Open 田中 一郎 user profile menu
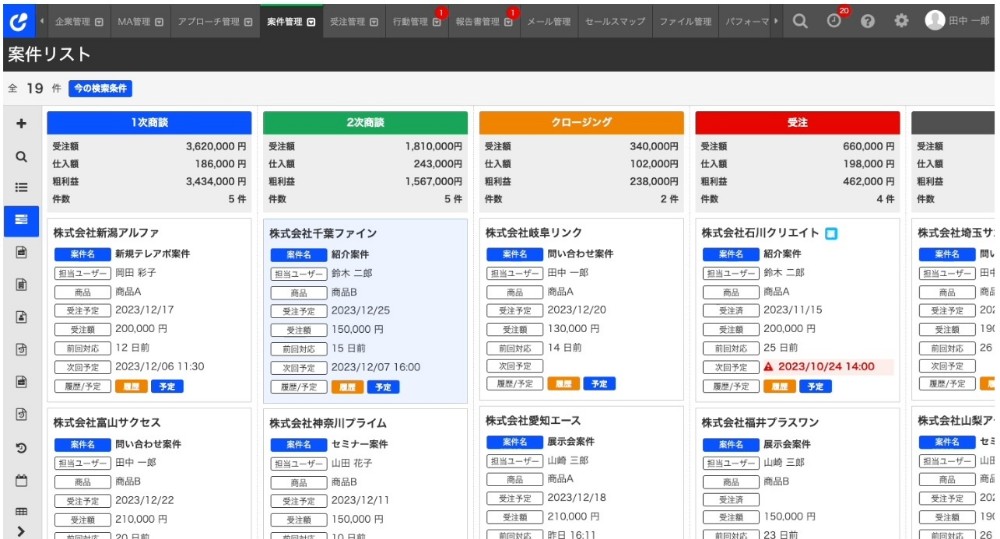Image resolution: width=1000 pixels, height=539 pixels. [957, 21]
